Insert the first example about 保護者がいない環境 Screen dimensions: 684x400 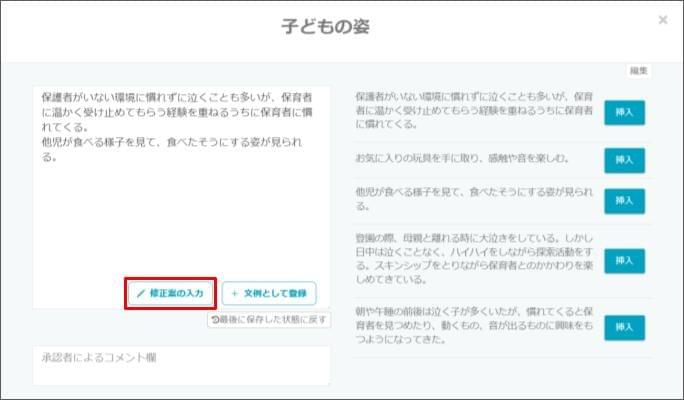[x=624, y=113]
